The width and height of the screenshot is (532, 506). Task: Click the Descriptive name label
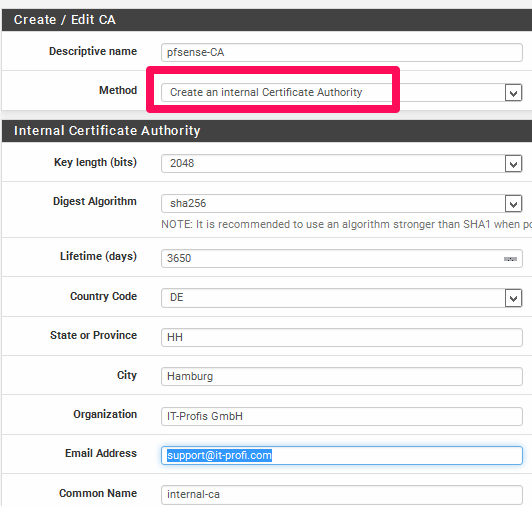click(x=93, y=51)
